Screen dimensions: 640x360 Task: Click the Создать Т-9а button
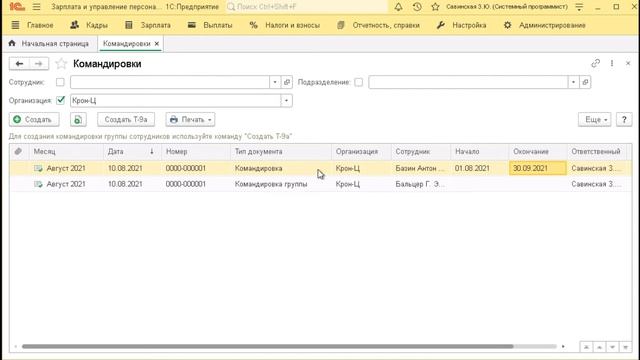click(126, 120)
